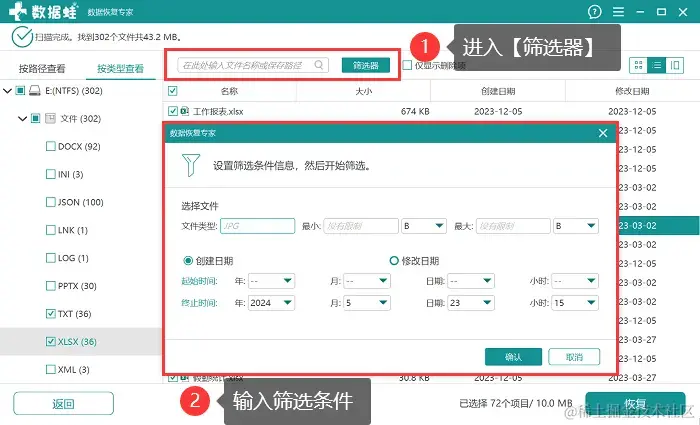Screen dimensions: 700x425
Task: Switch to the 按路径查看 tab
Action: point(42,68)
